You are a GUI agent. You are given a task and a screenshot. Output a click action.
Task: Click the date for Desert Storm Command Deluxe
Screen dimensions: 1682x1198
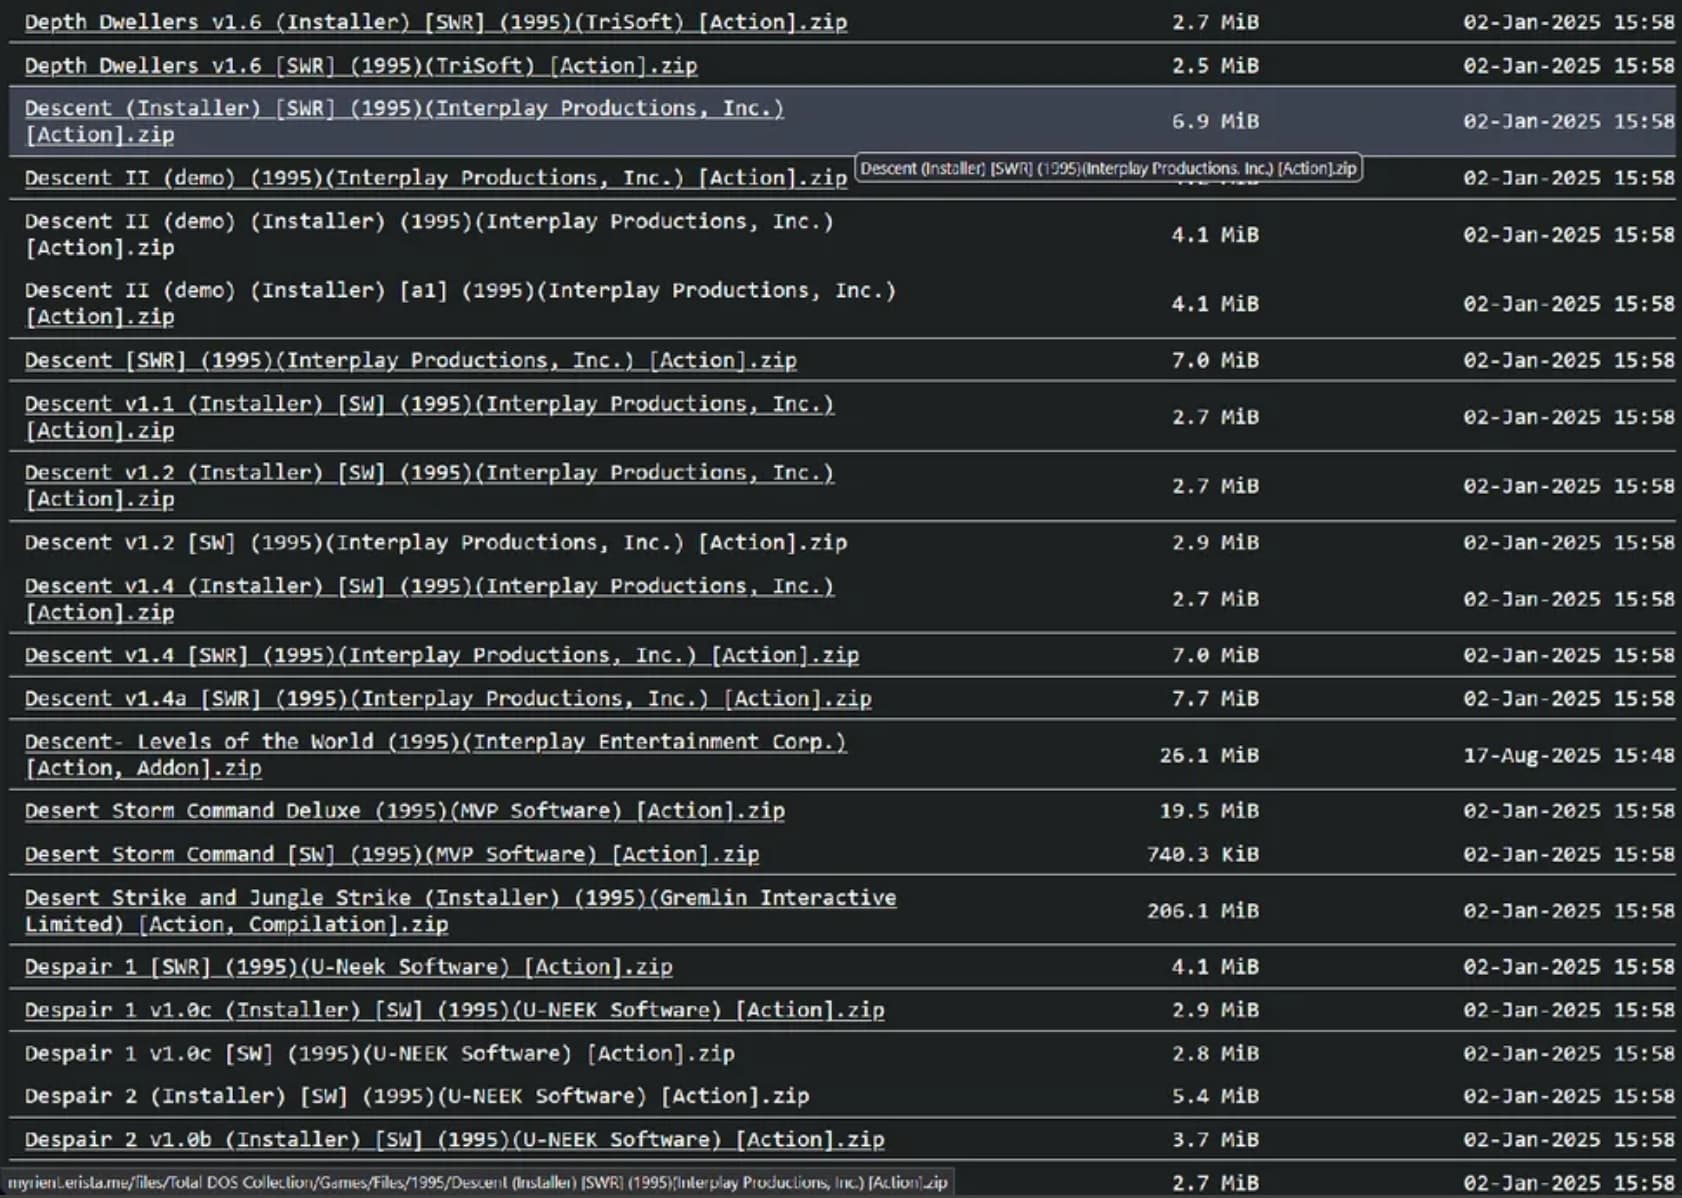(1569, 811)
